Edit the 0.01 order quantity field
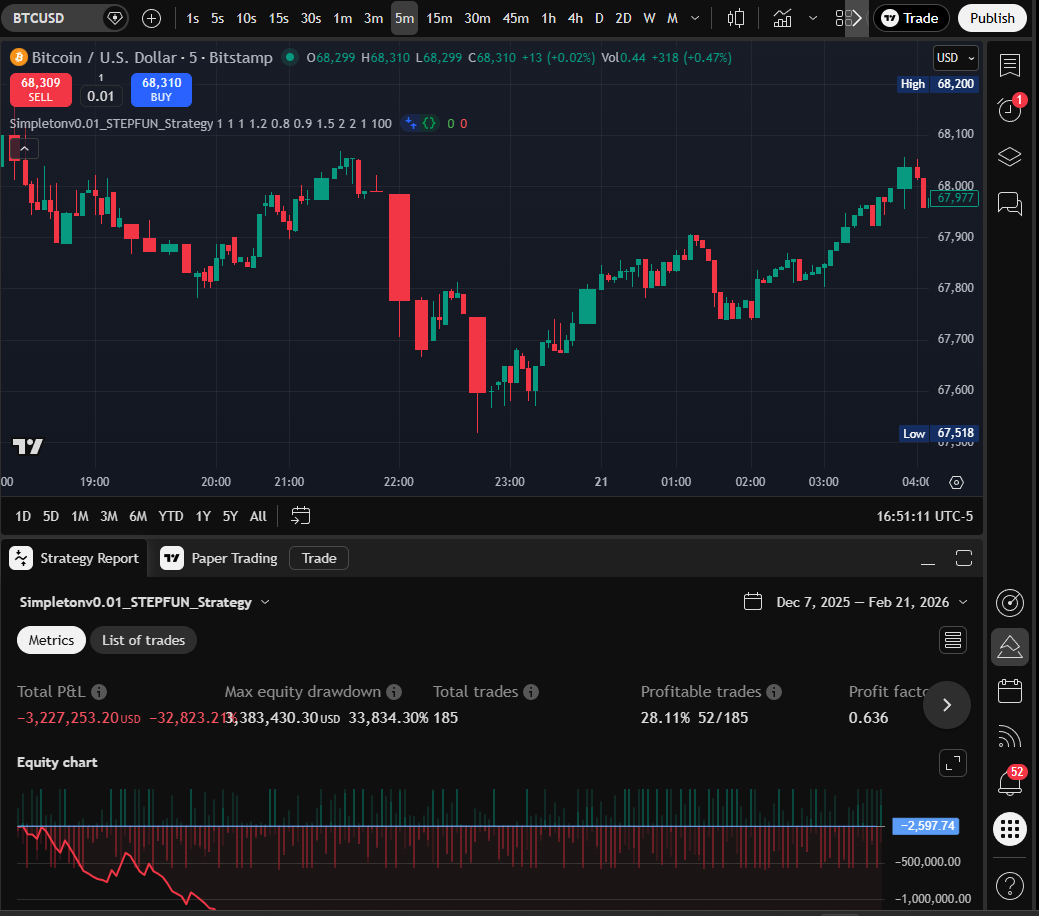This screenshot has width=1039, height=916. pyautogui.click(x=101, y=96)
